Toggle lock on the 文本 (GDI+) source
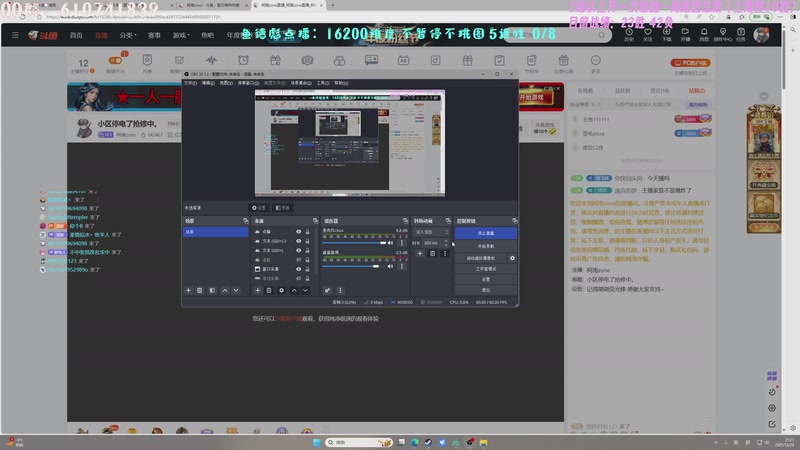Screen dimensions: 800x450 click(308, 251)
